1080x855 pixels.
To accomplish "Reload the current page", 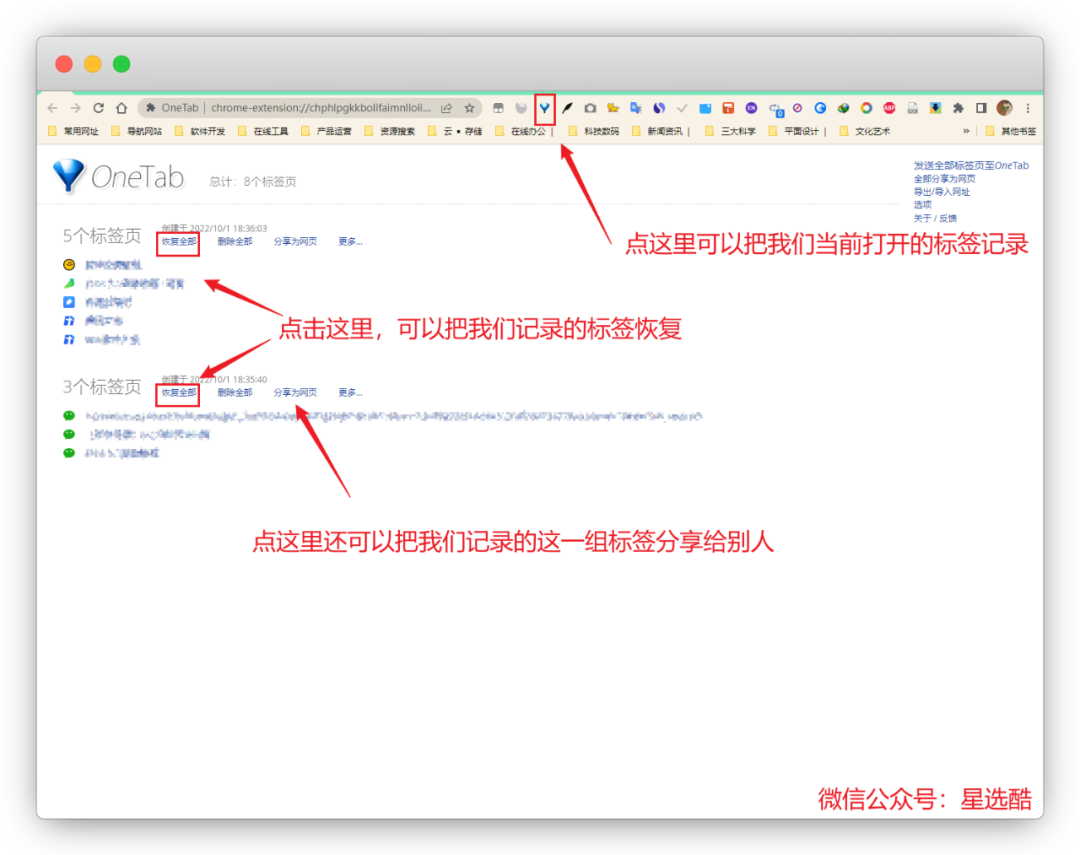I will click(98, 108).
